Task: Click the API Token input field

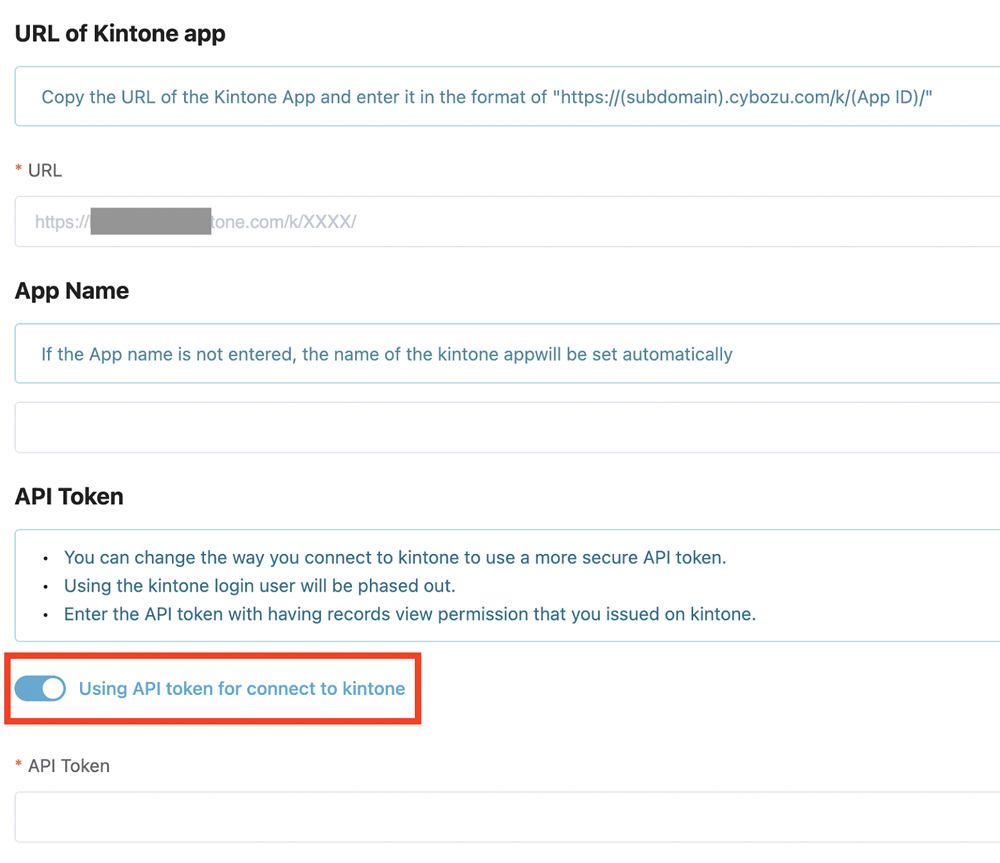Action: coord(508,817)
